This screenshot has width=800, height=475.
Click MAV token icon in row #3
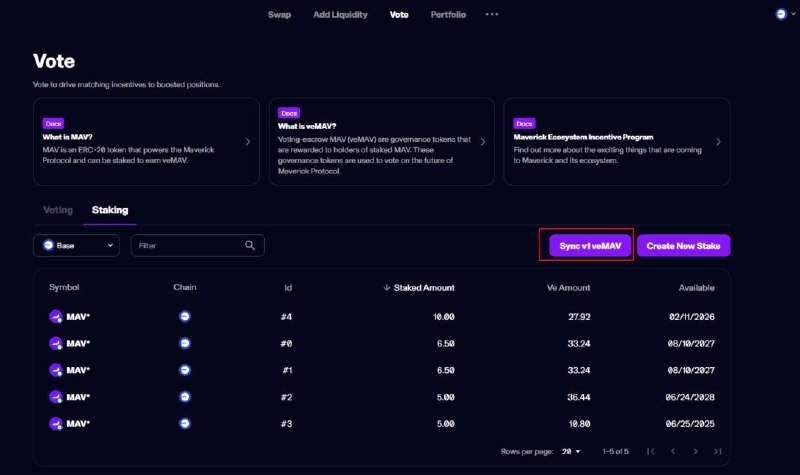pos(56,423)
